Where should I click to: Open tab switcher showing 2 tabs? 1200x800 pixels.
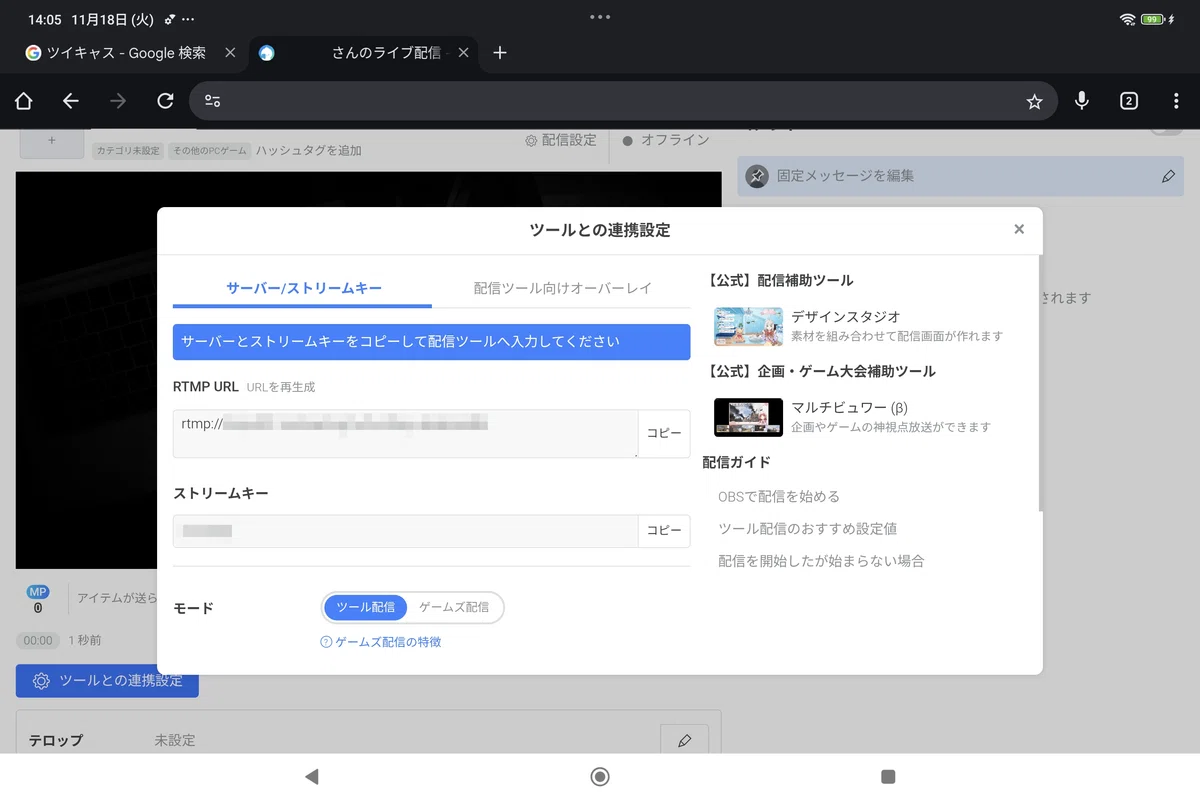(1129, 101)
